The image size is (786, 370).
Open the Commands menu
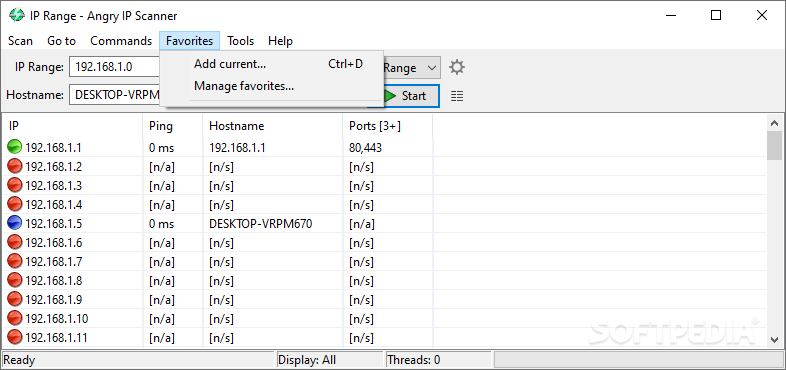121,41
